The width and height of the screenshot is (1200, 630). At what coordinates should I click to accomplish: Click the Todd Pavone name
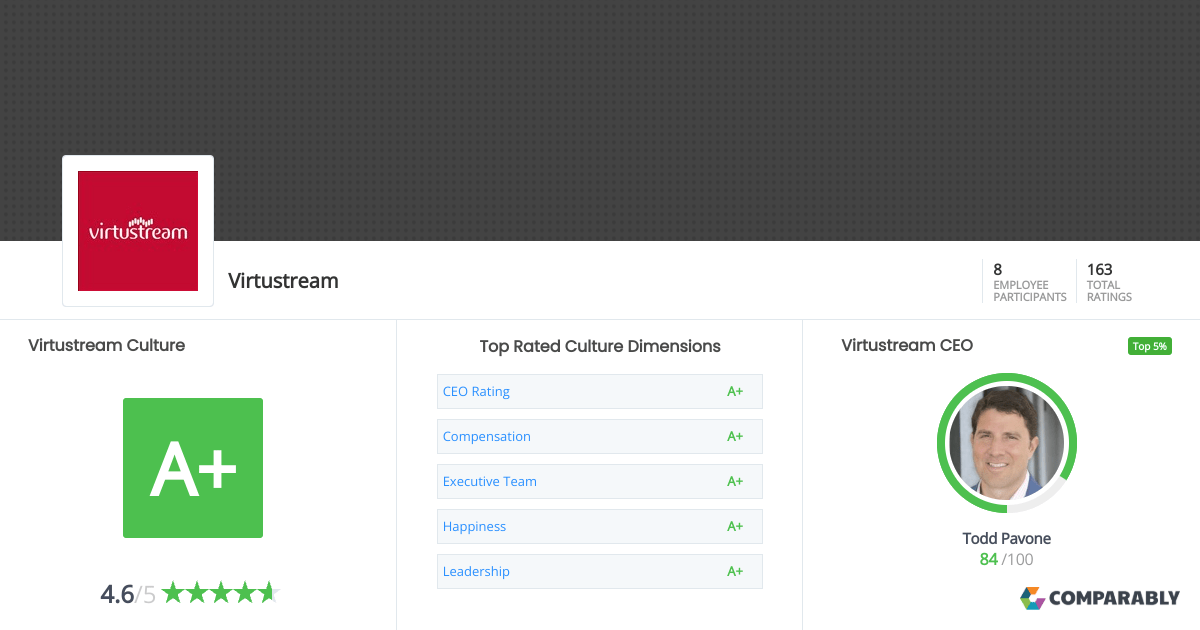tap(1006, 539)
